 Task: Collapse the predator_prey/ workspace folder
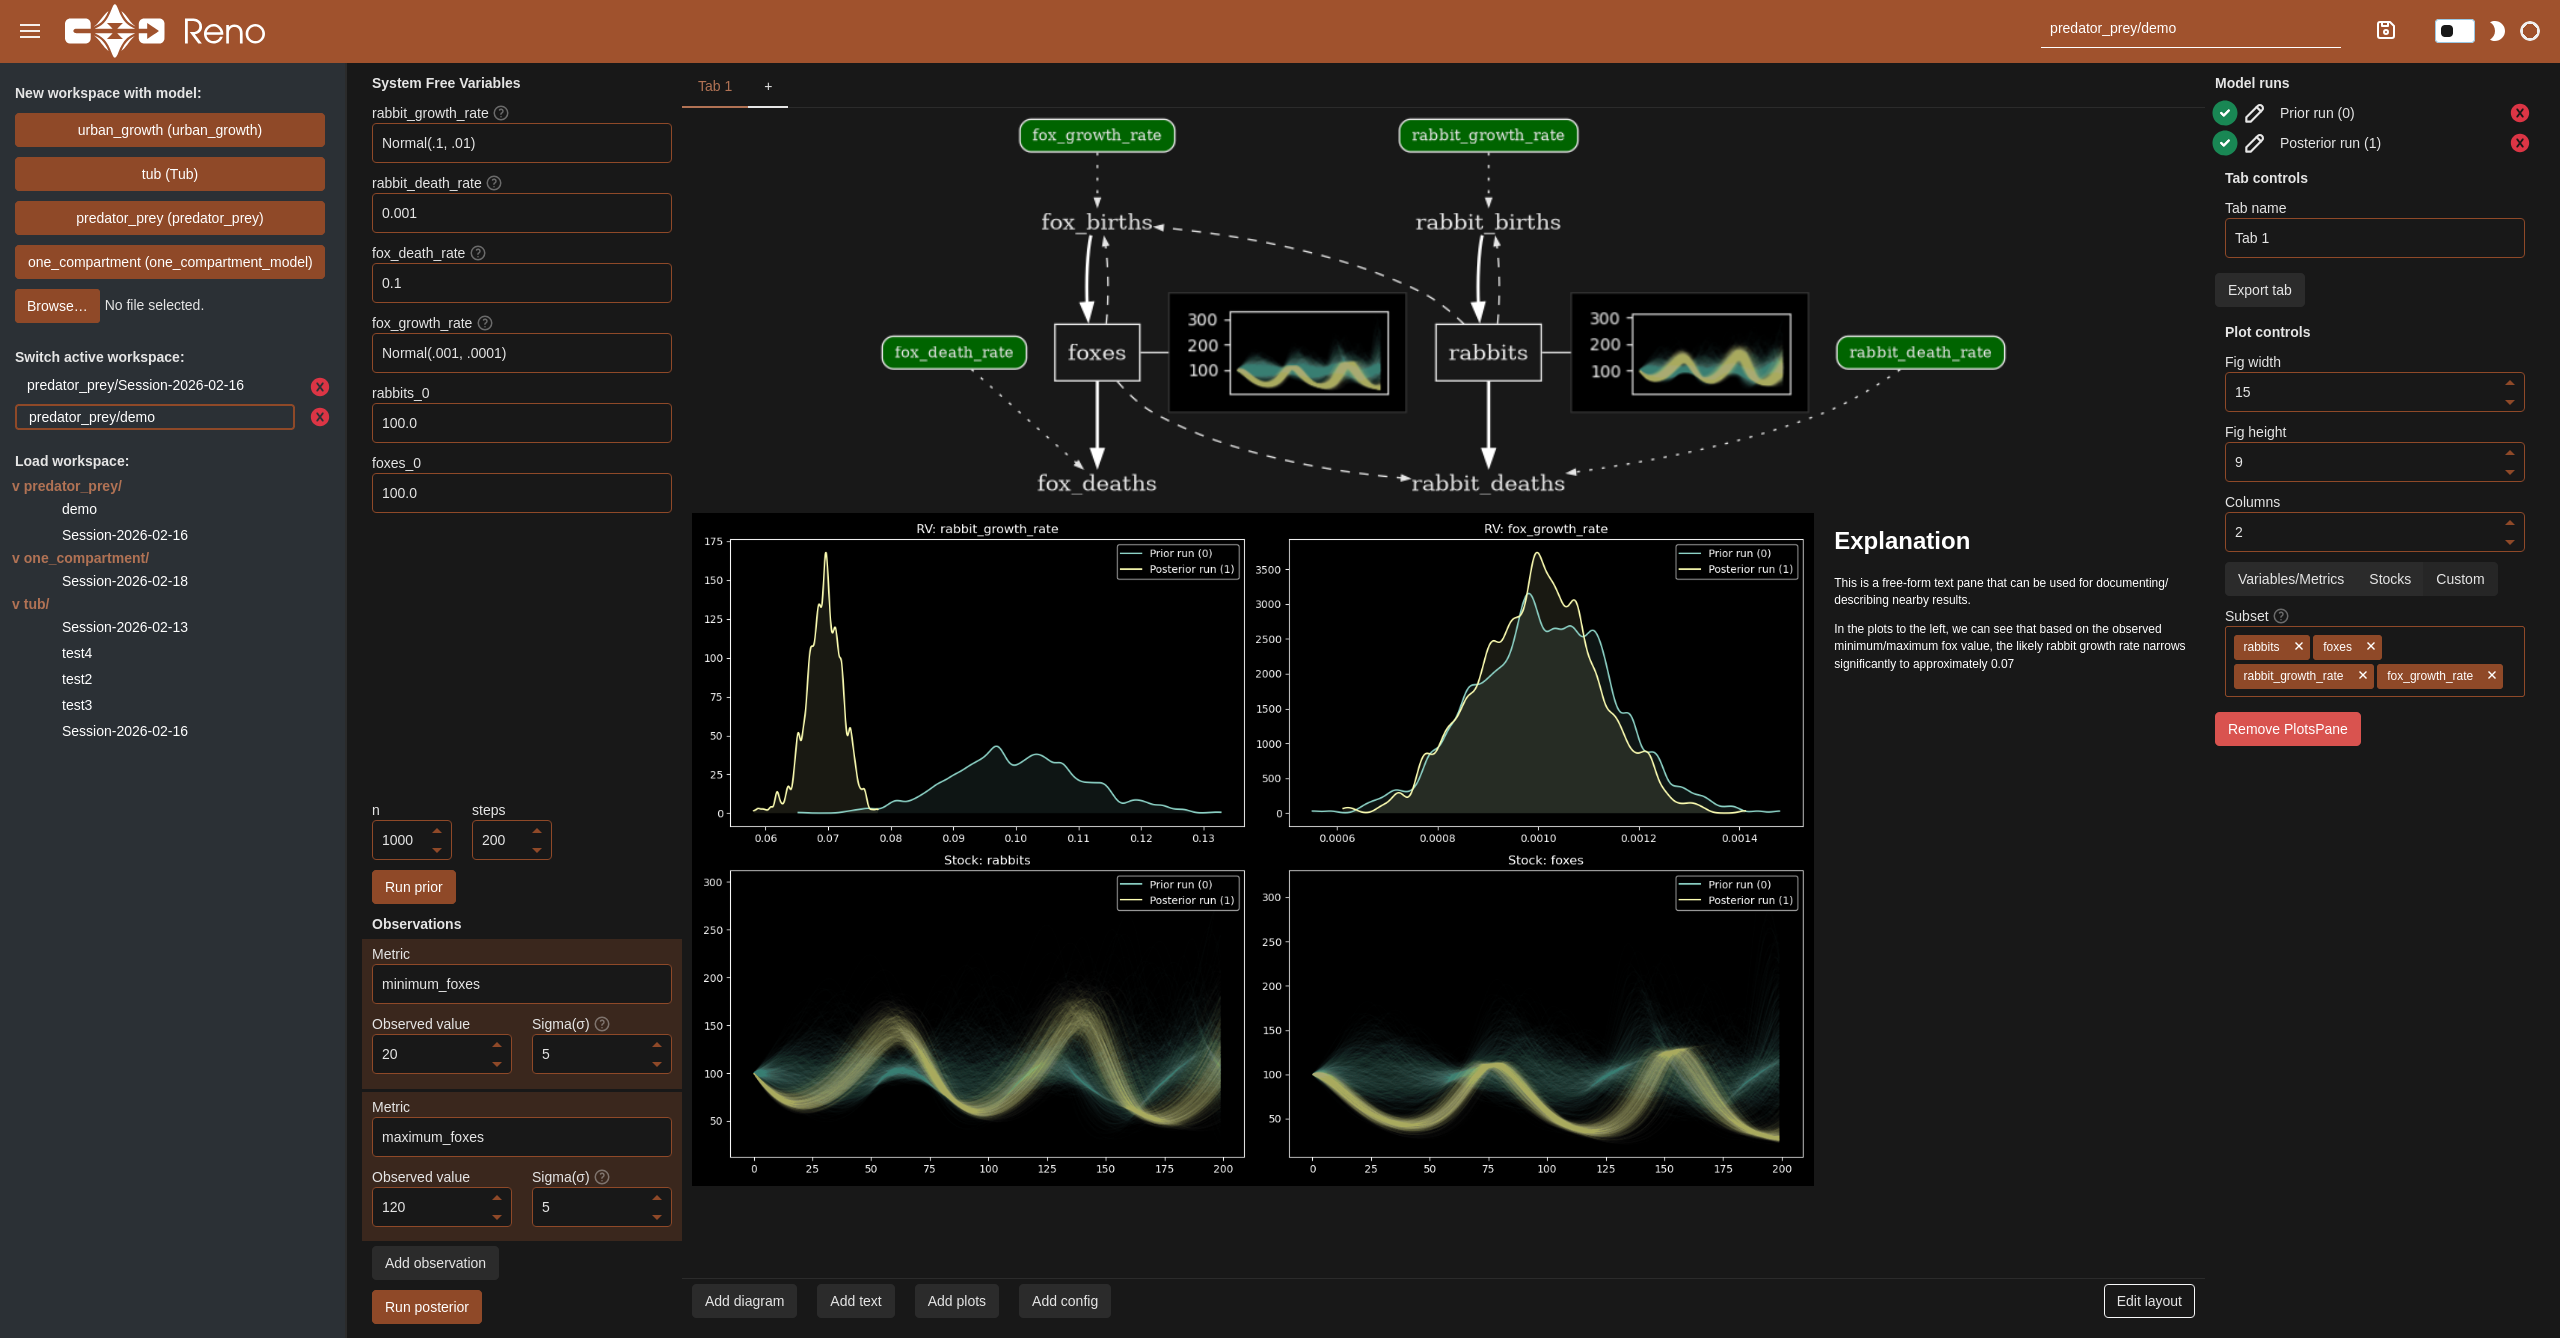click(x=67, y=486)
